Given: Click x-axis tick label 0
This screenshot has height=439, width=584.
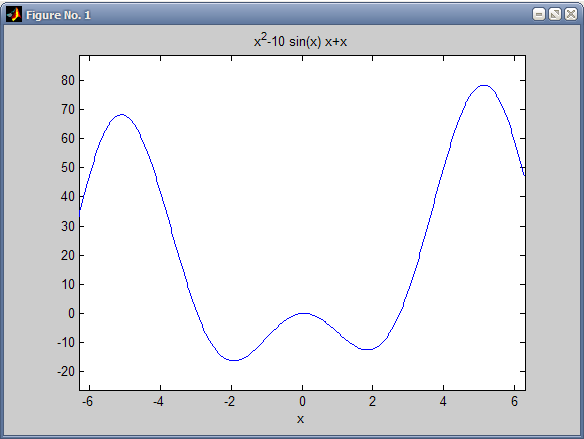Looking at the screenshot, I should 302,401.
